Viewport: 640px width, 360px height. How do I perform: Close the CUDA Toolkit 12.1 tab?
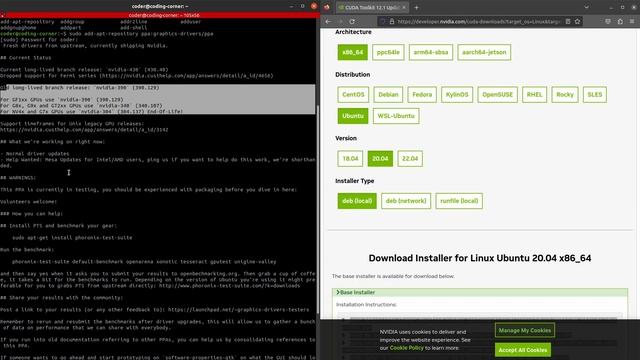click(404, 7)
